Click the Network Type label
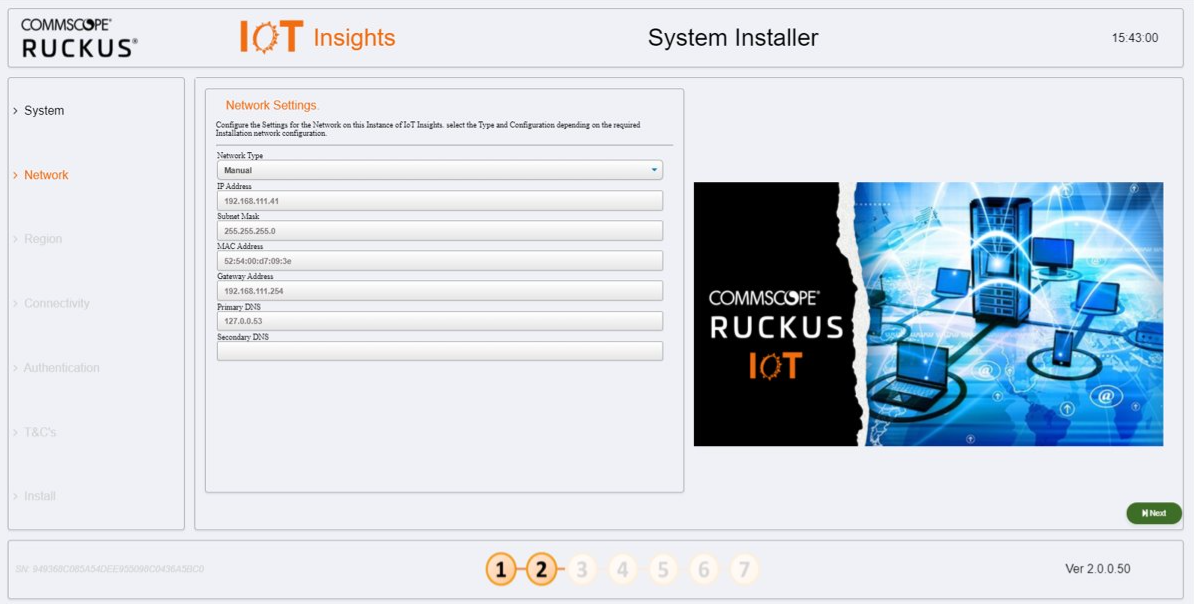1194x604 pixels. click(x=240, y=155)
